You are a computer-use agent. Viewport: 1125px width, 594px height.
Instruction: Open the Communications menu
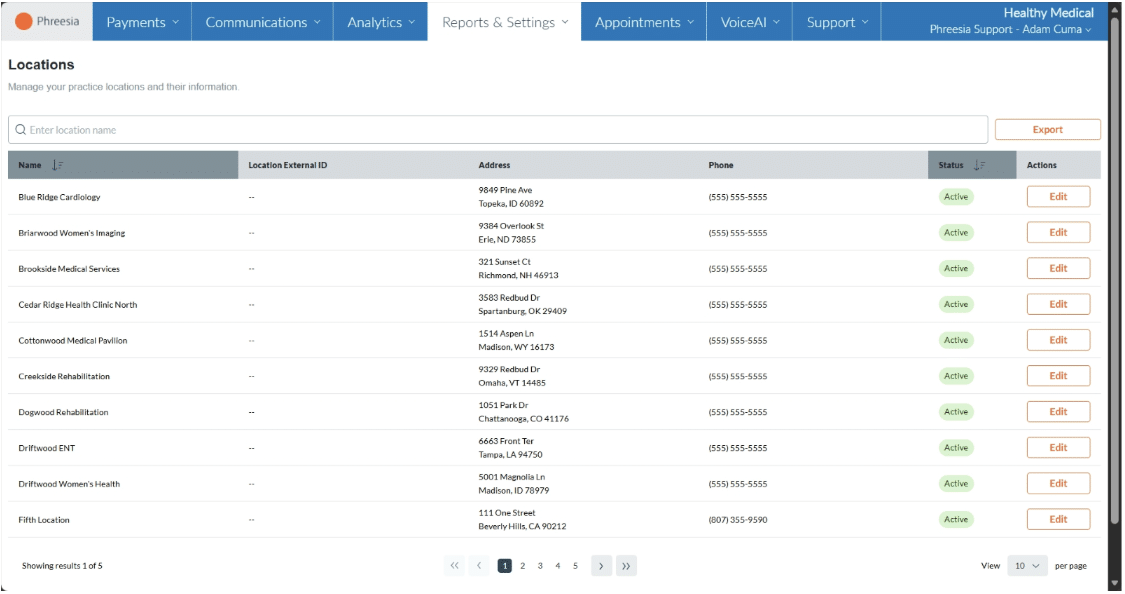tap(263, 22)
